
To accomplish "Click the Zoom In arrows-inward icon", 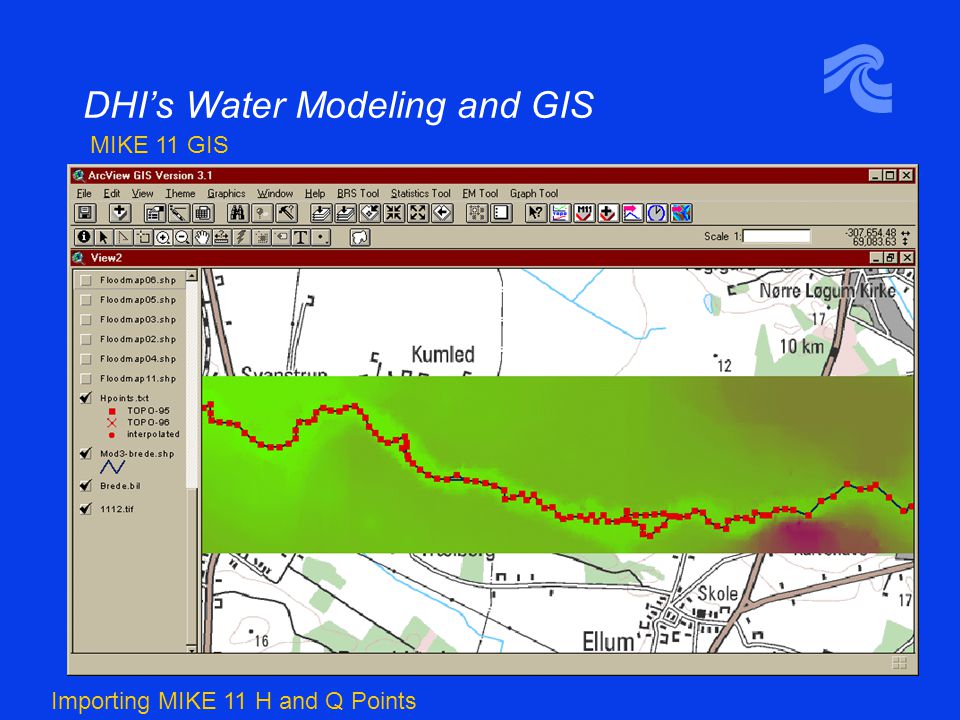I will 394,213.
